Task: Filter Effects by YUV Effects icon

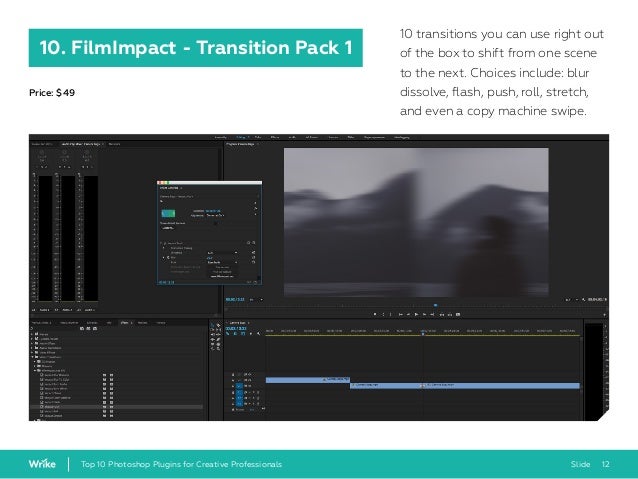Action: coord(95,328)
